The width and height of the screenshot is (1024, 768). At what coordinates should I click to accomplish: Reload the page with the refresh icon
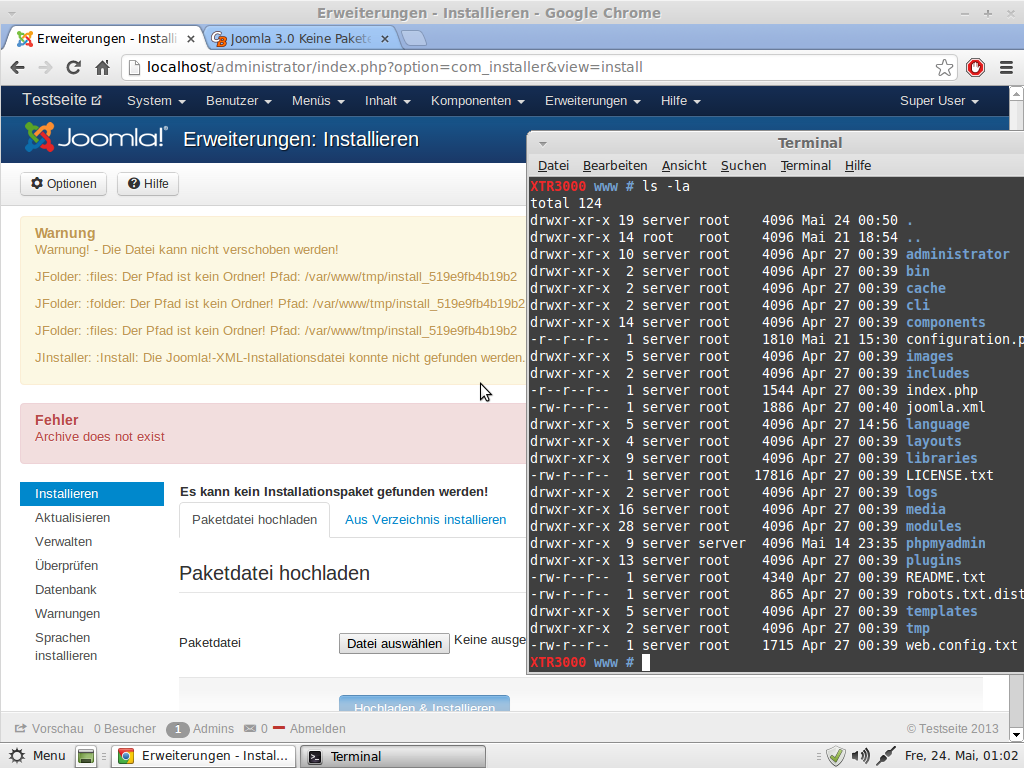click(74, 67)
